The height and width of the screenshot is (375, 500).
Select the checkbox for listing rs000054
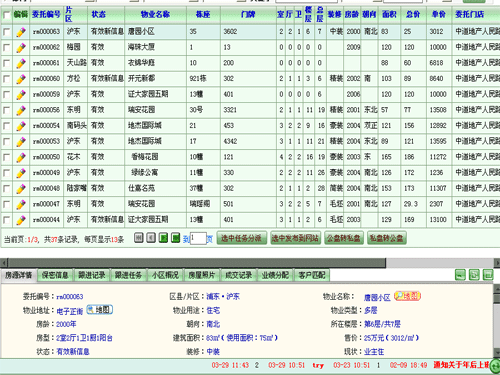tap(6, 126)
